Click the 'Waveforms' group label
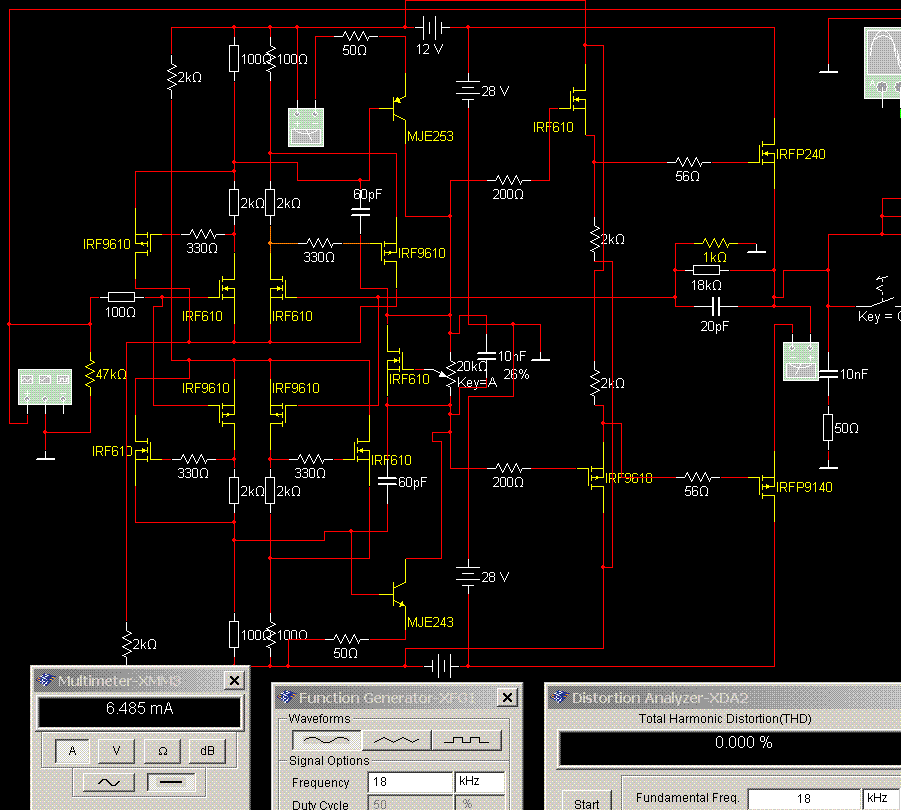901x810 pixels. tap(319, 719)
